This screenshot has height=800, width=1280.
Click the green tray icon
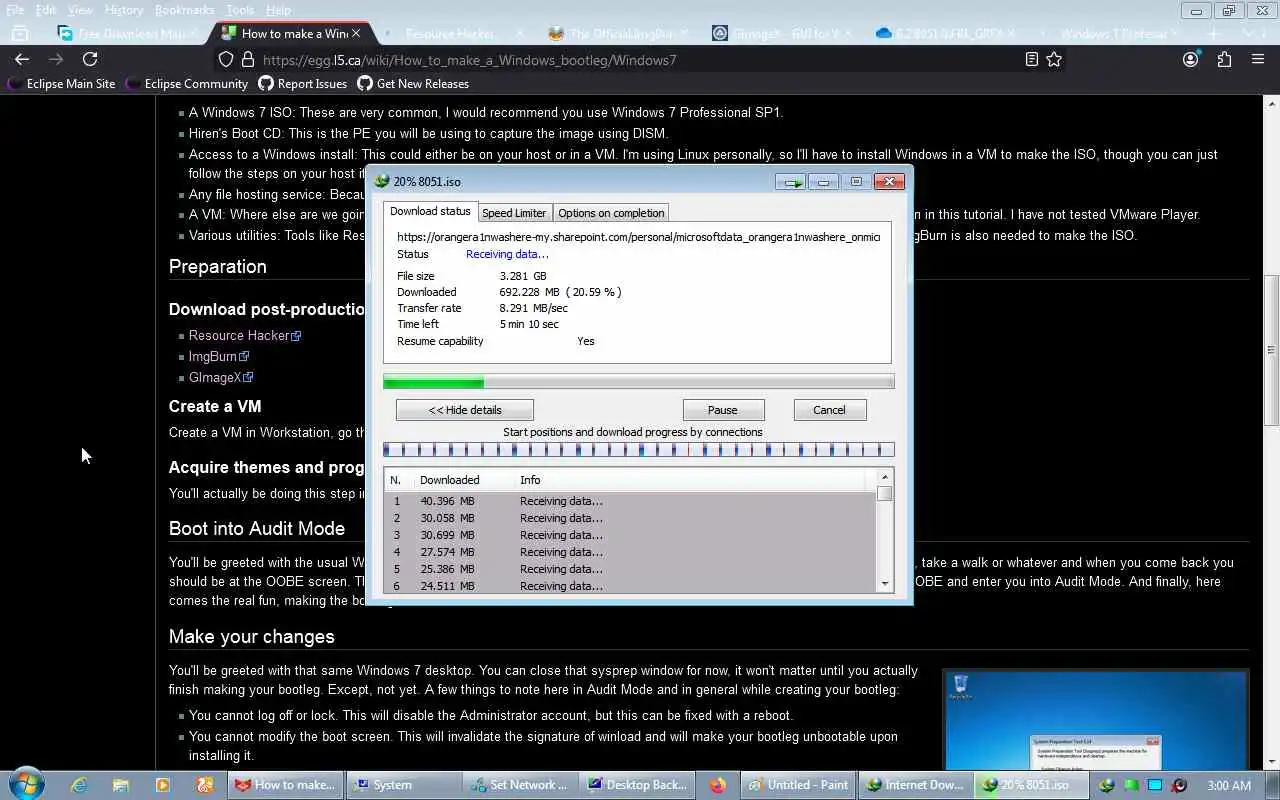pos(1131,785)
